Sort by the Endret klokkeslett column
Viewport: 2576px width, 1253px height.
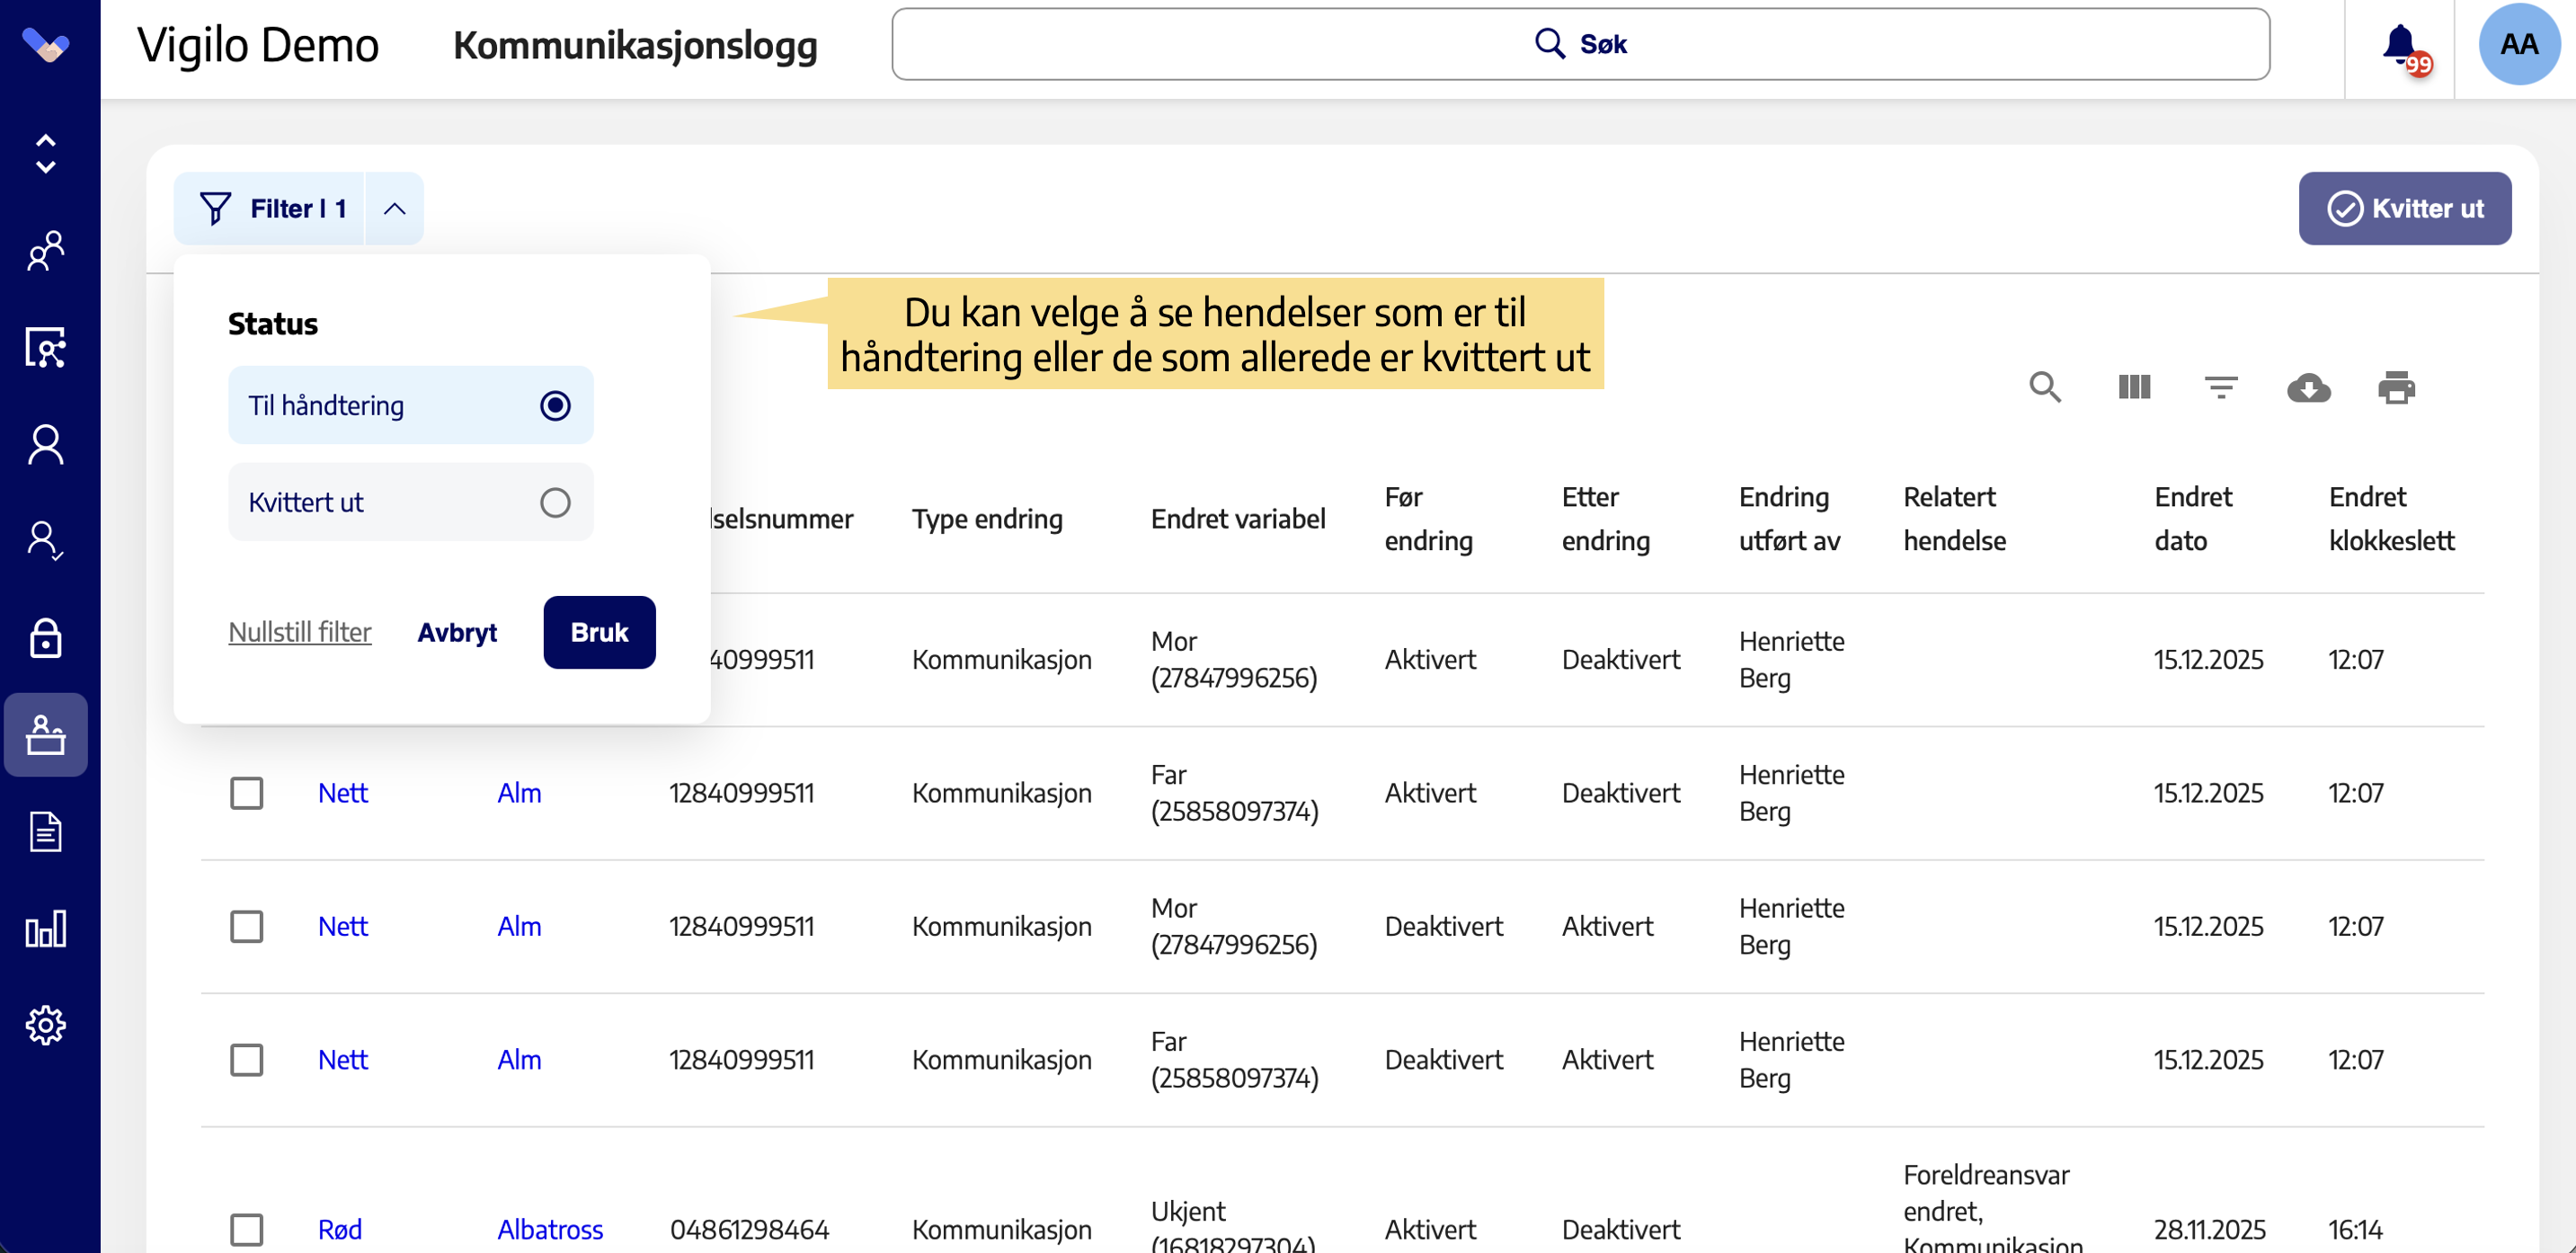click(x=2391, y=519)
